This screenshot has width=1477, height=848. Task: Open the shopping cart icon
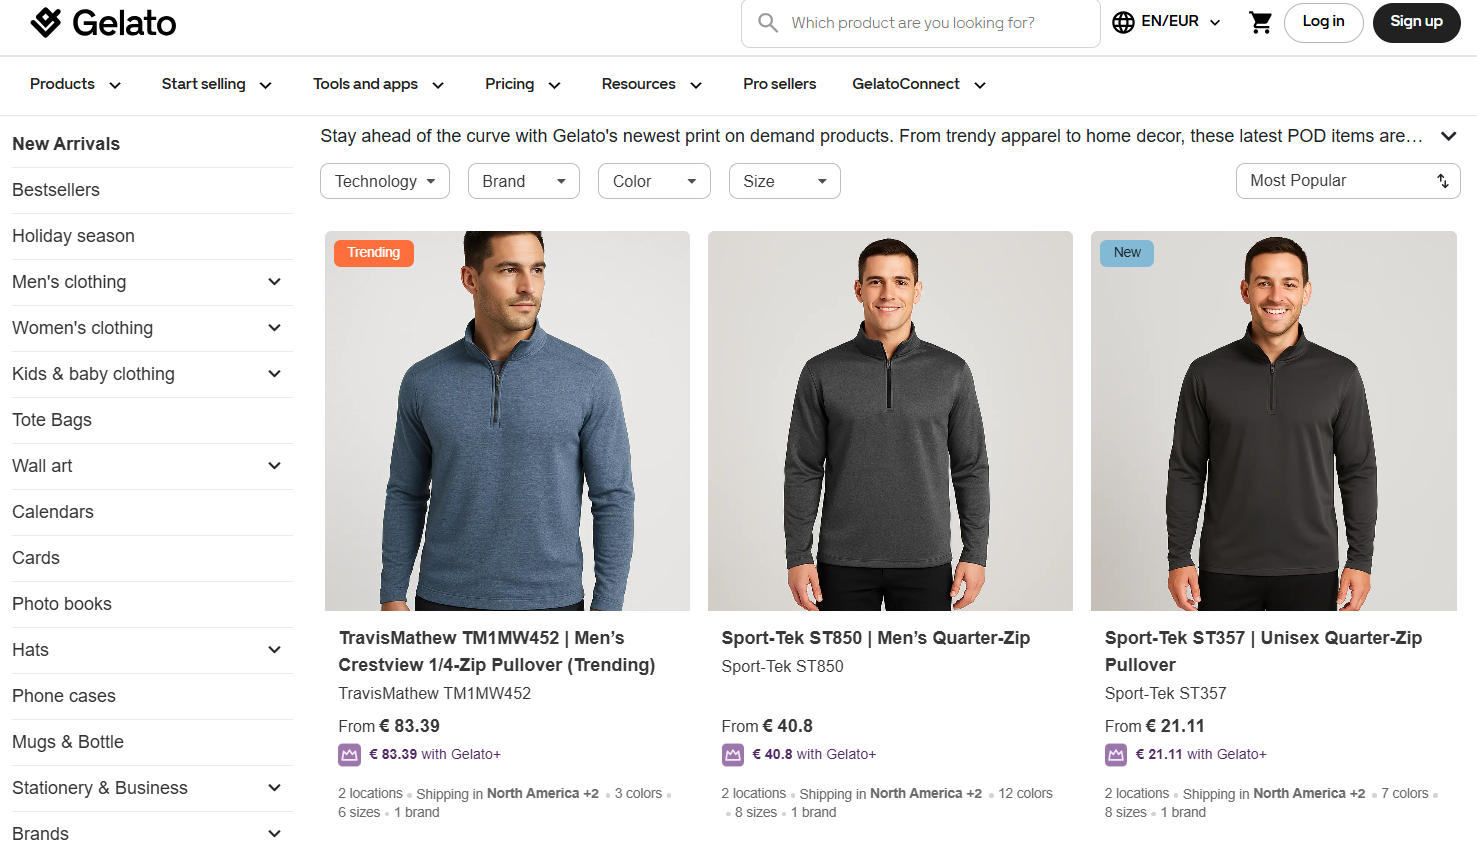coord(1260,22)
